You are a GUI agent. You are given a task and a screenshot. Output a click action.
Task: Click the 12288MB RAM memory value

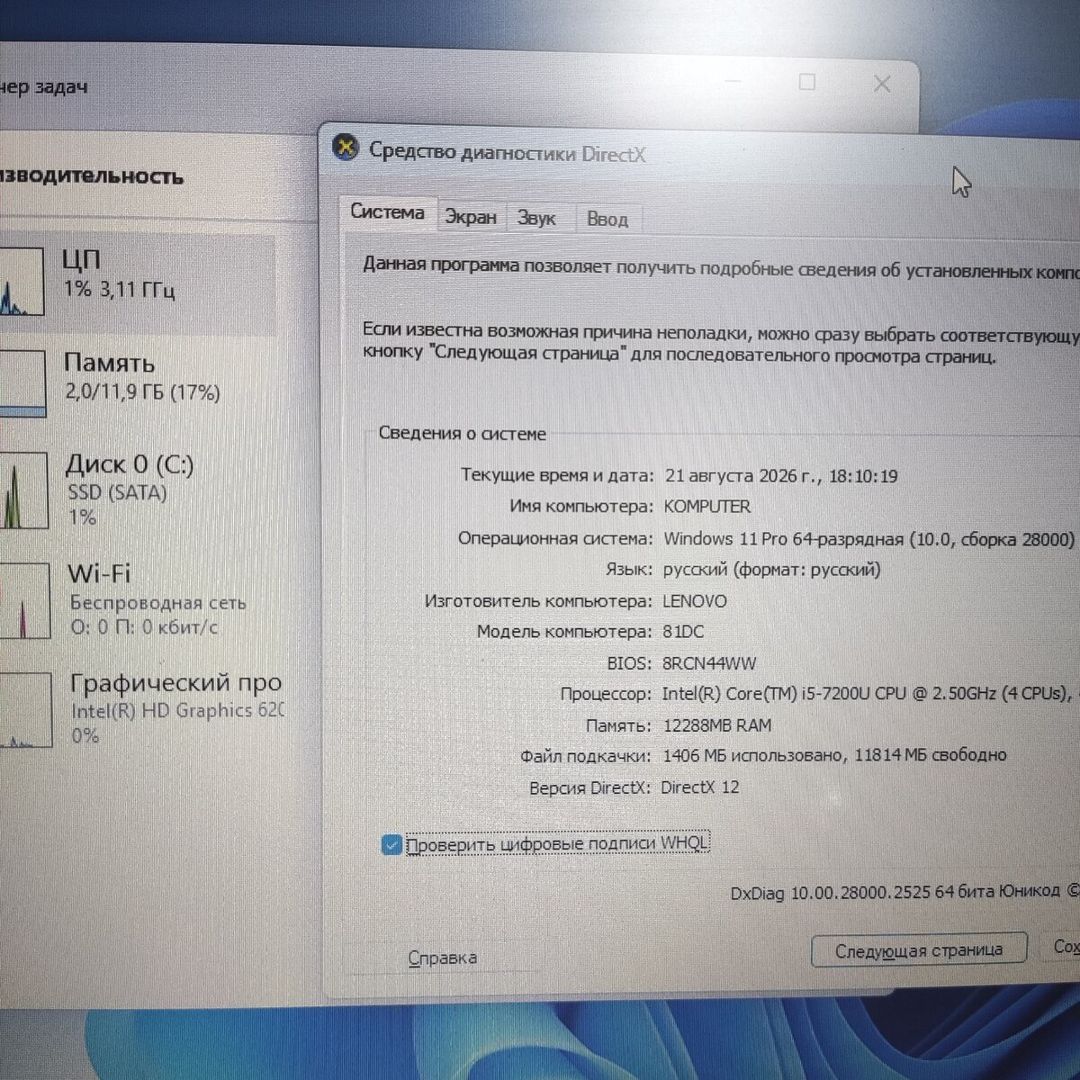[716, 725]
